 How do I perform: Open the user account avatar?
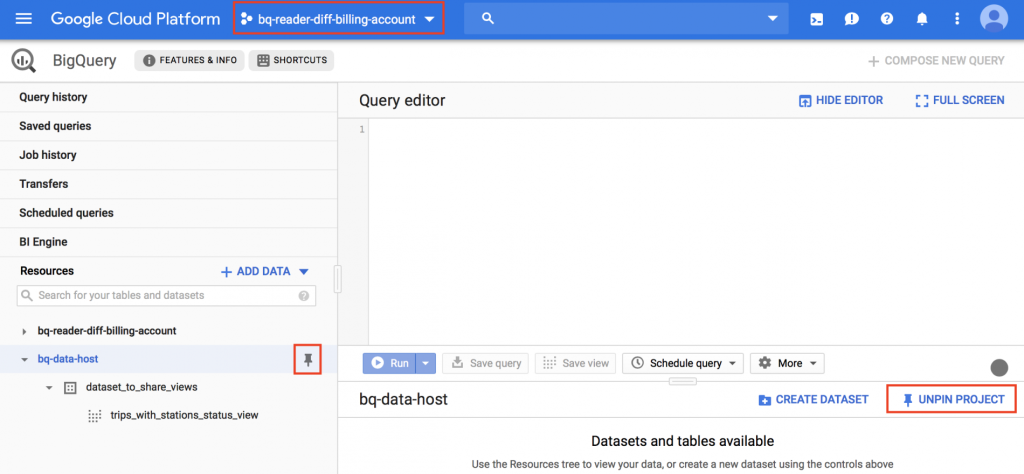[x=994, y=18]
